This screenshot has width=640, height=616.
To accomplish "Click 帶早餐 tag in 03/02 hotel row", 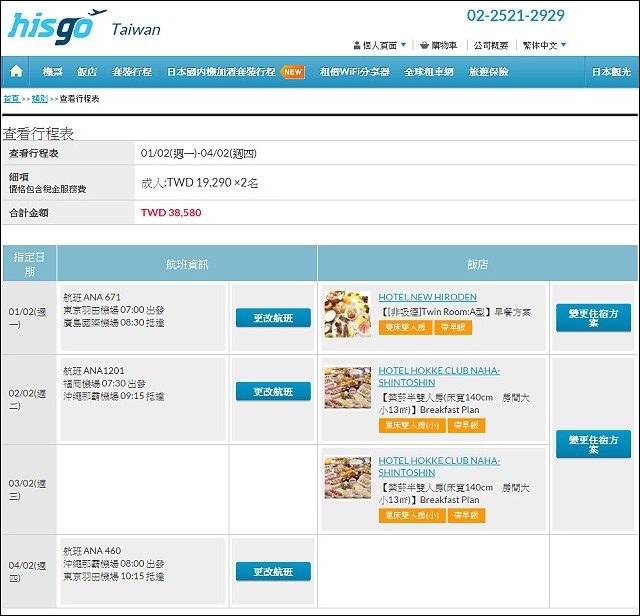I will (466, 516).
